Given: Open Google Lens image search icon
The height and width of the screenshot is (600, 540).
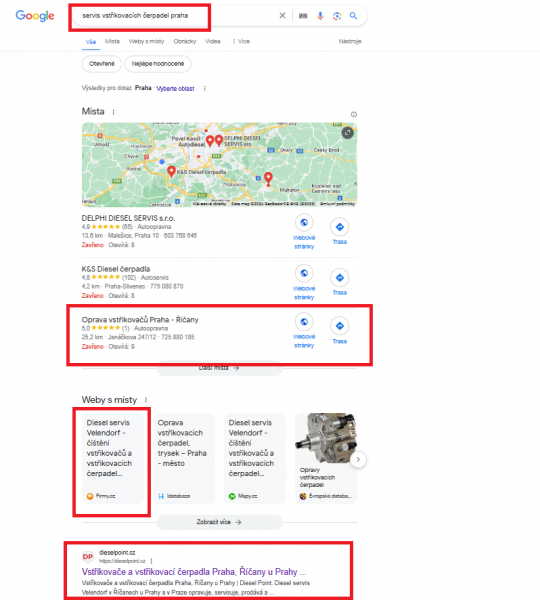Looking at the screenshot, I should click(x=337, y=16).
